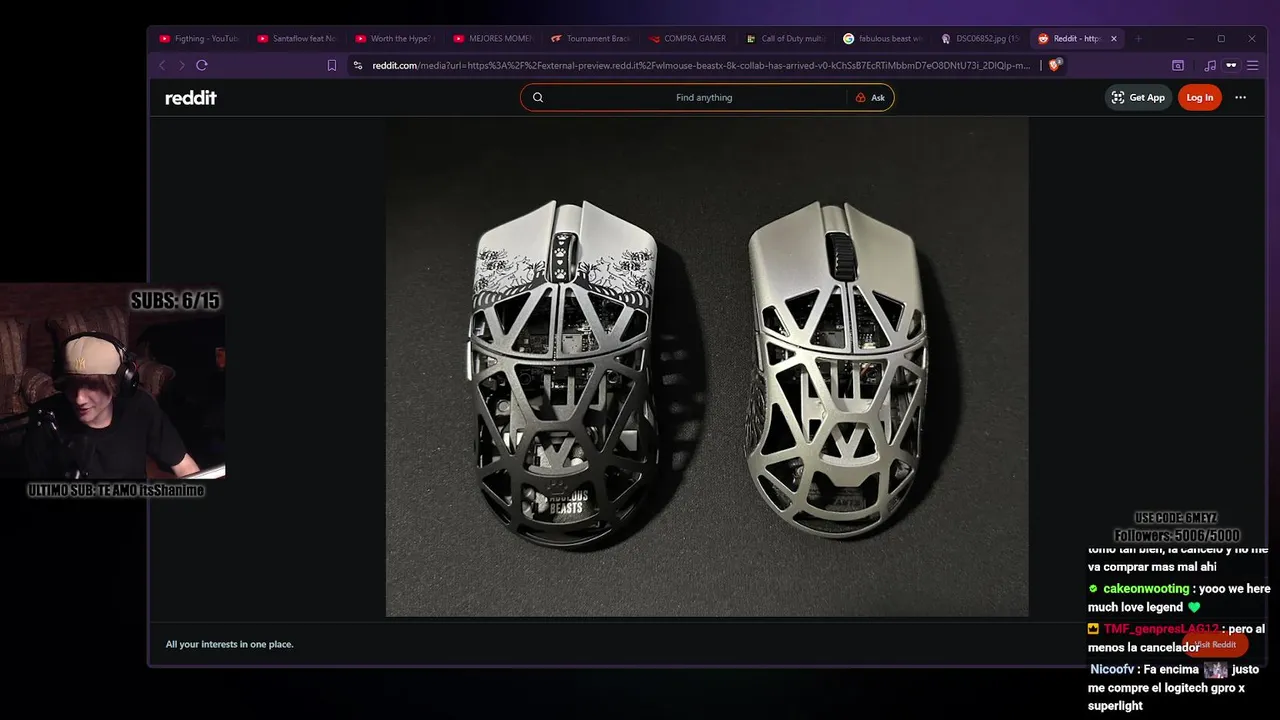Click the music note toolbar icon
1280x720 pixels.
pyautogui.click(x=1210, y=65)
